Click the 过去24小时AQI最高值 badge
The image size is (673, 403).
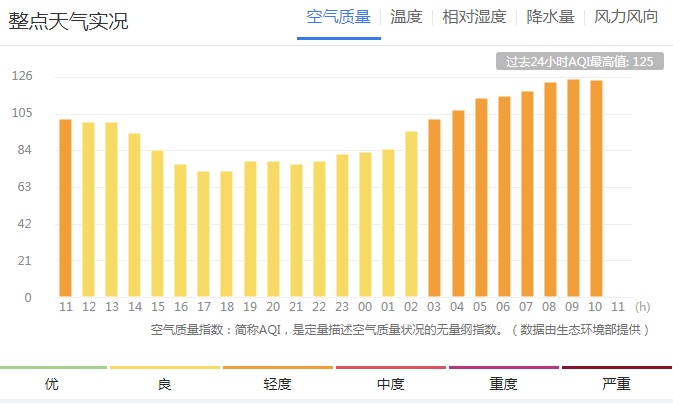[579, 62]
